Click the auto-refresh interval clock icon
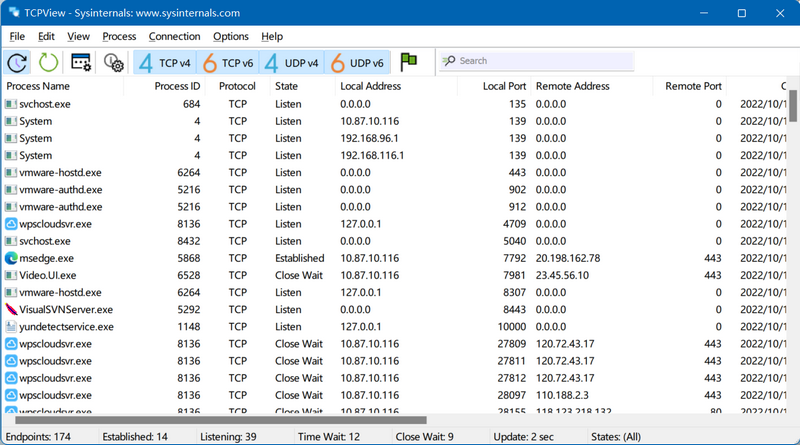 (x=17, y=63)
